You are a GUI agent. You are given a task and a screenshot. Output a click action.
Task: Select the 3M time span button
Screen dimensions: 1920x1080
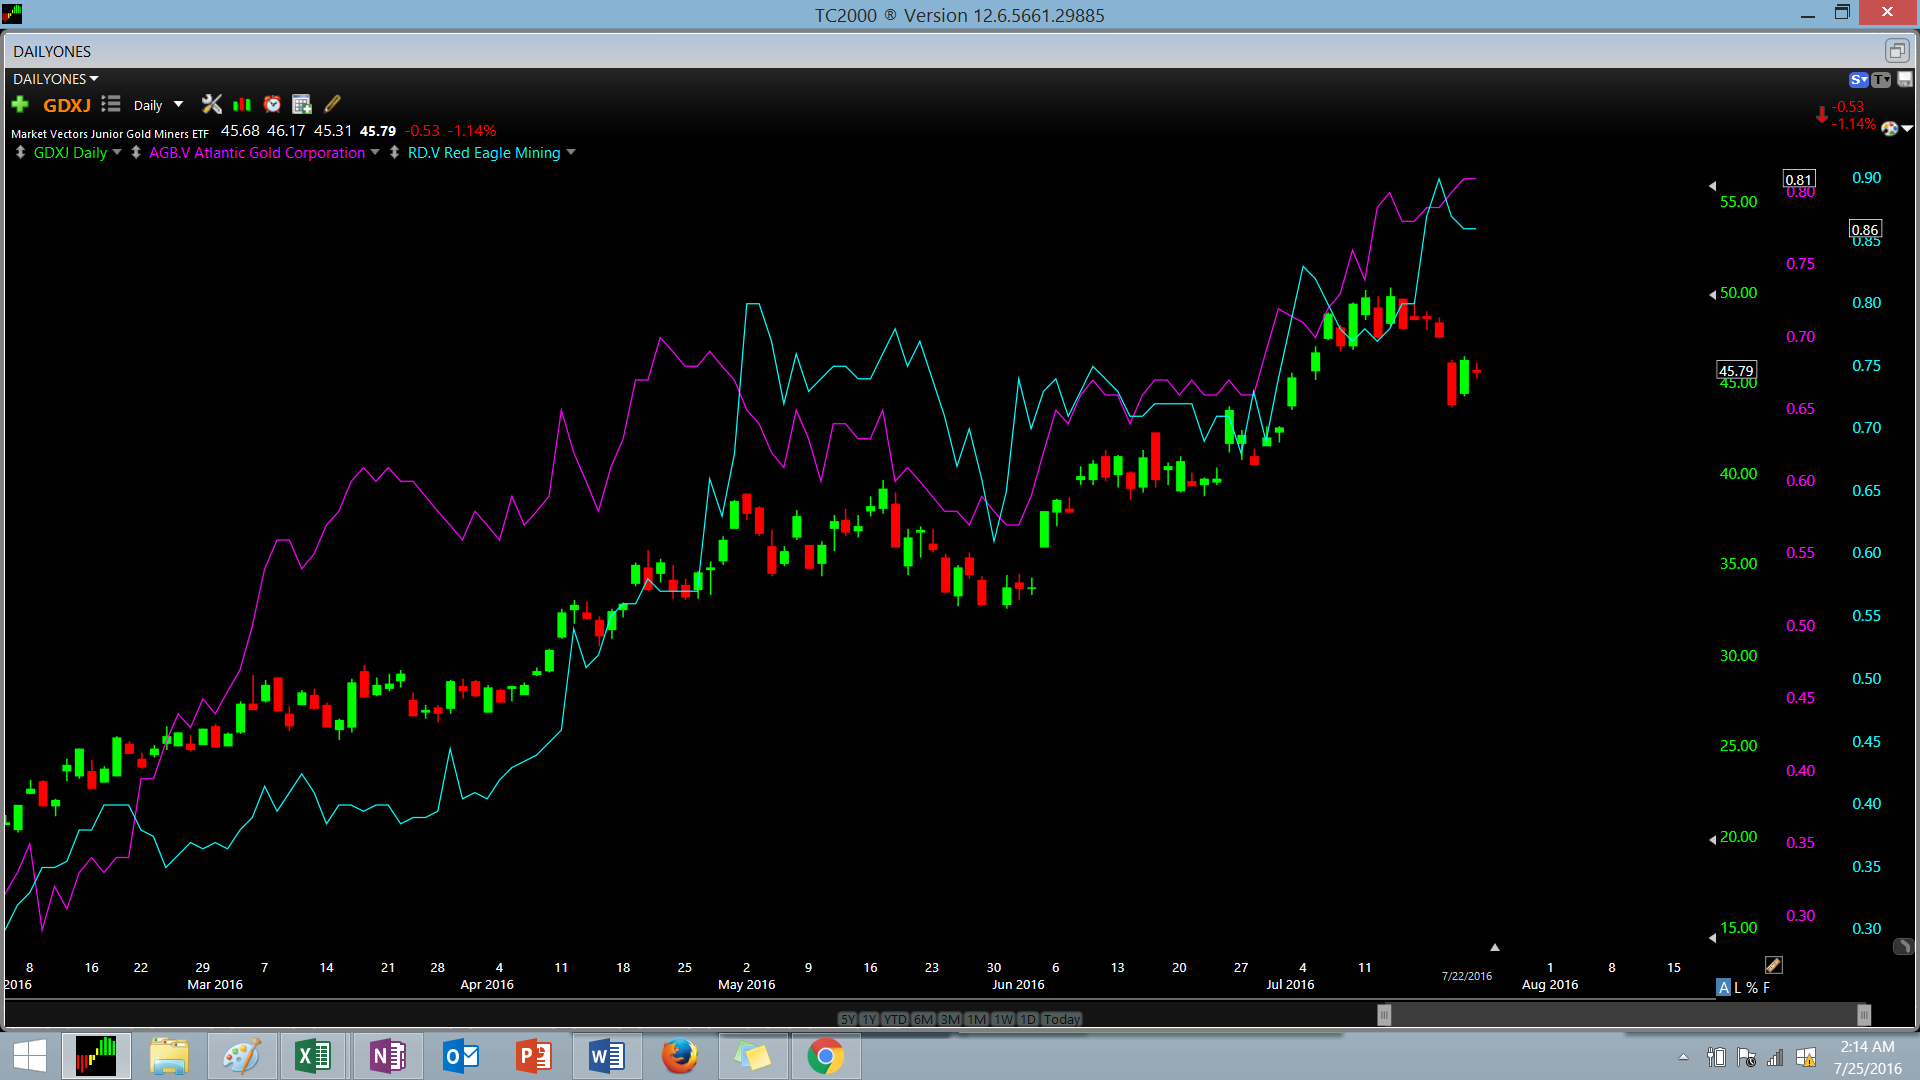[950, 1019]
